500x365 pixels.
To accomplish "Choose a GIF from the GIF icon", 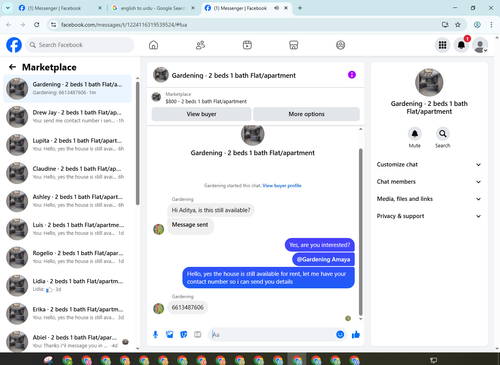I will coord(198,334).
